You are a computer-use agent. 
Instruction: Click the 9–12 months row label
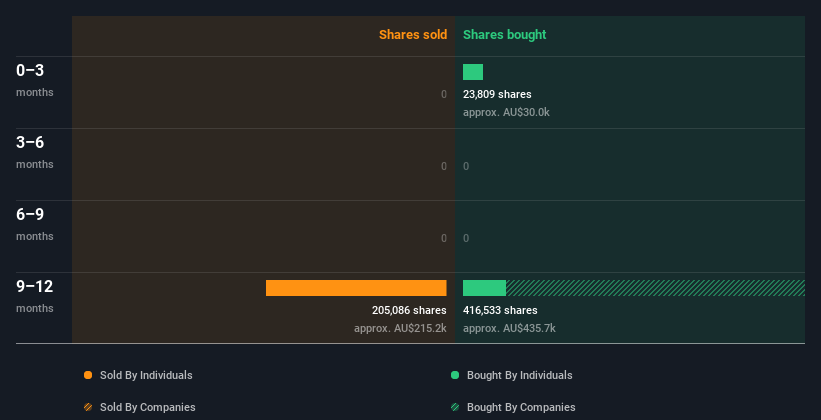pos(35,296)
